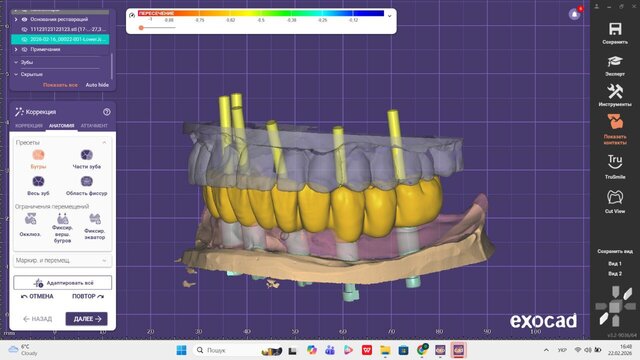Open the Windows Start menu
Screen dimensions: 640x360
pyautogui.click(x=181, y=350)
